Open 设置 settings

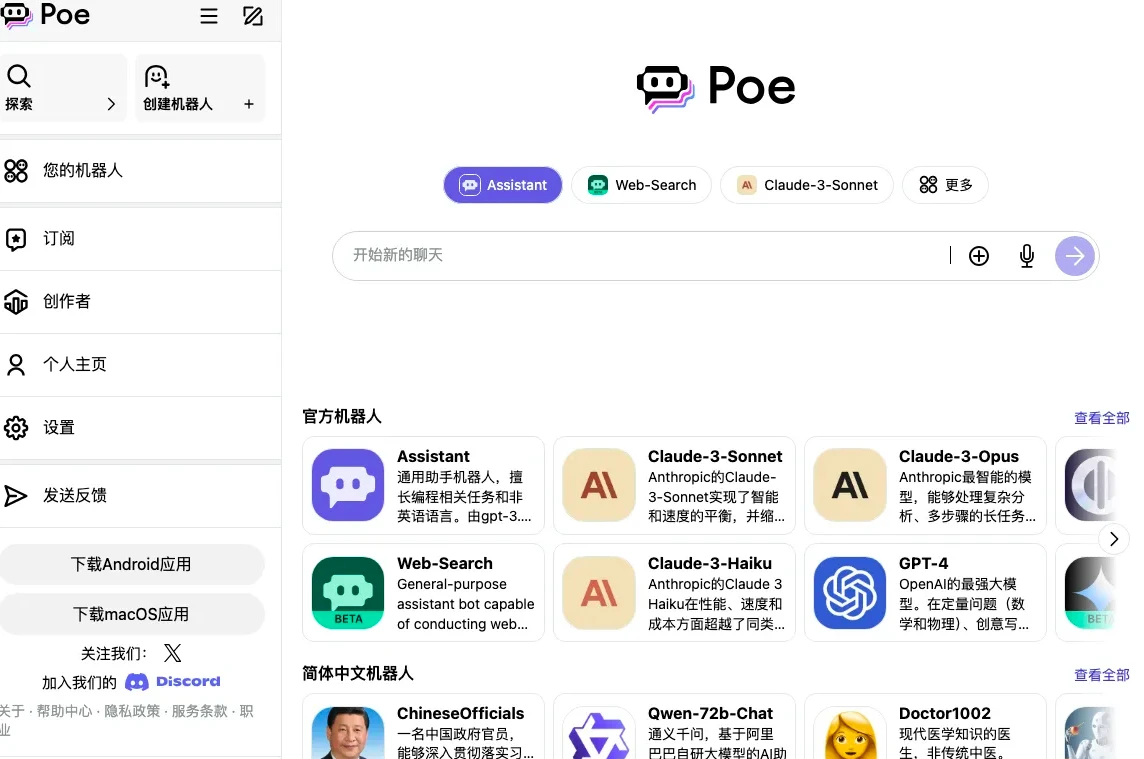pos(140,428)
